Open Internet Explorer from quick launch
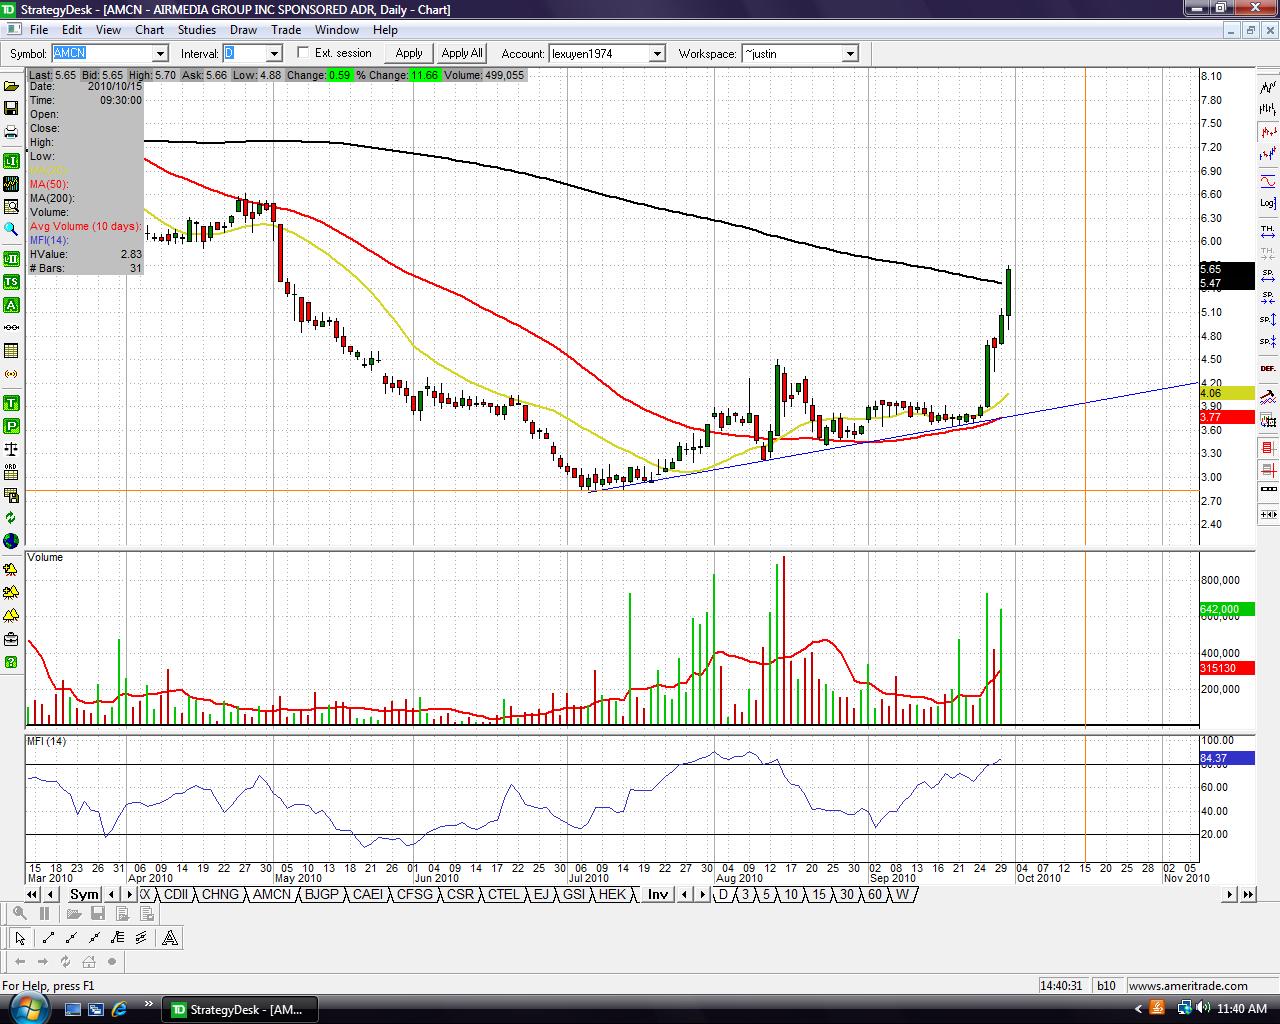The image size is (1280, 1024). click(x=119, y=1009)
